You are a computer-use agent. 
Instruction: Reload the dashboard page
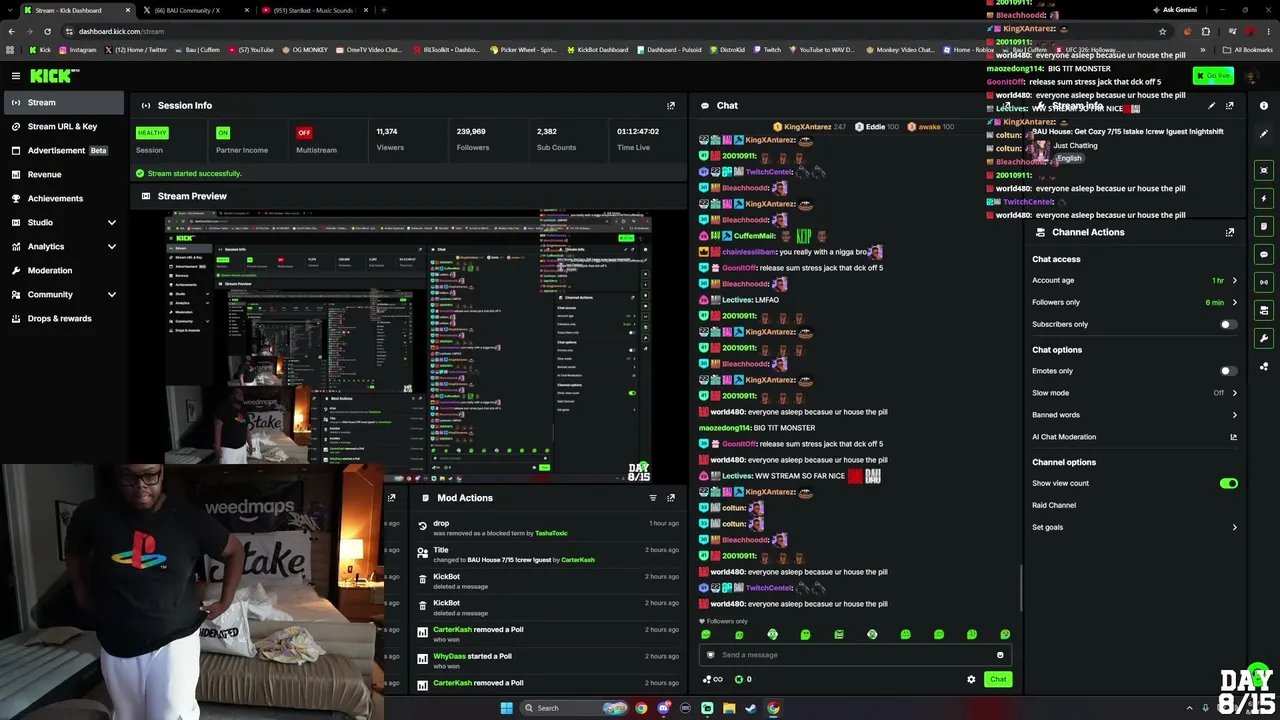point(47,31)
